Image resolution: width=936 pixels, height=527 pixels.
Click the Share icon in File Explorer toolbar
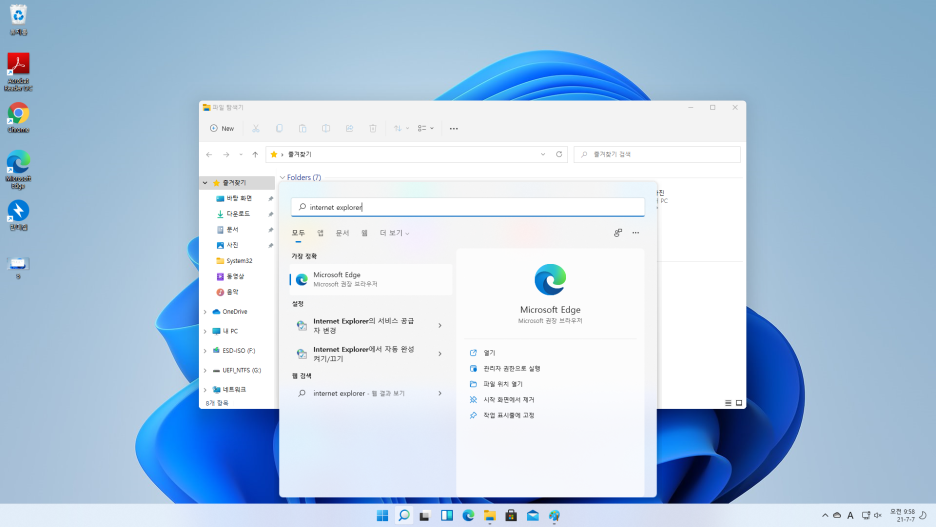coord(349,128)
